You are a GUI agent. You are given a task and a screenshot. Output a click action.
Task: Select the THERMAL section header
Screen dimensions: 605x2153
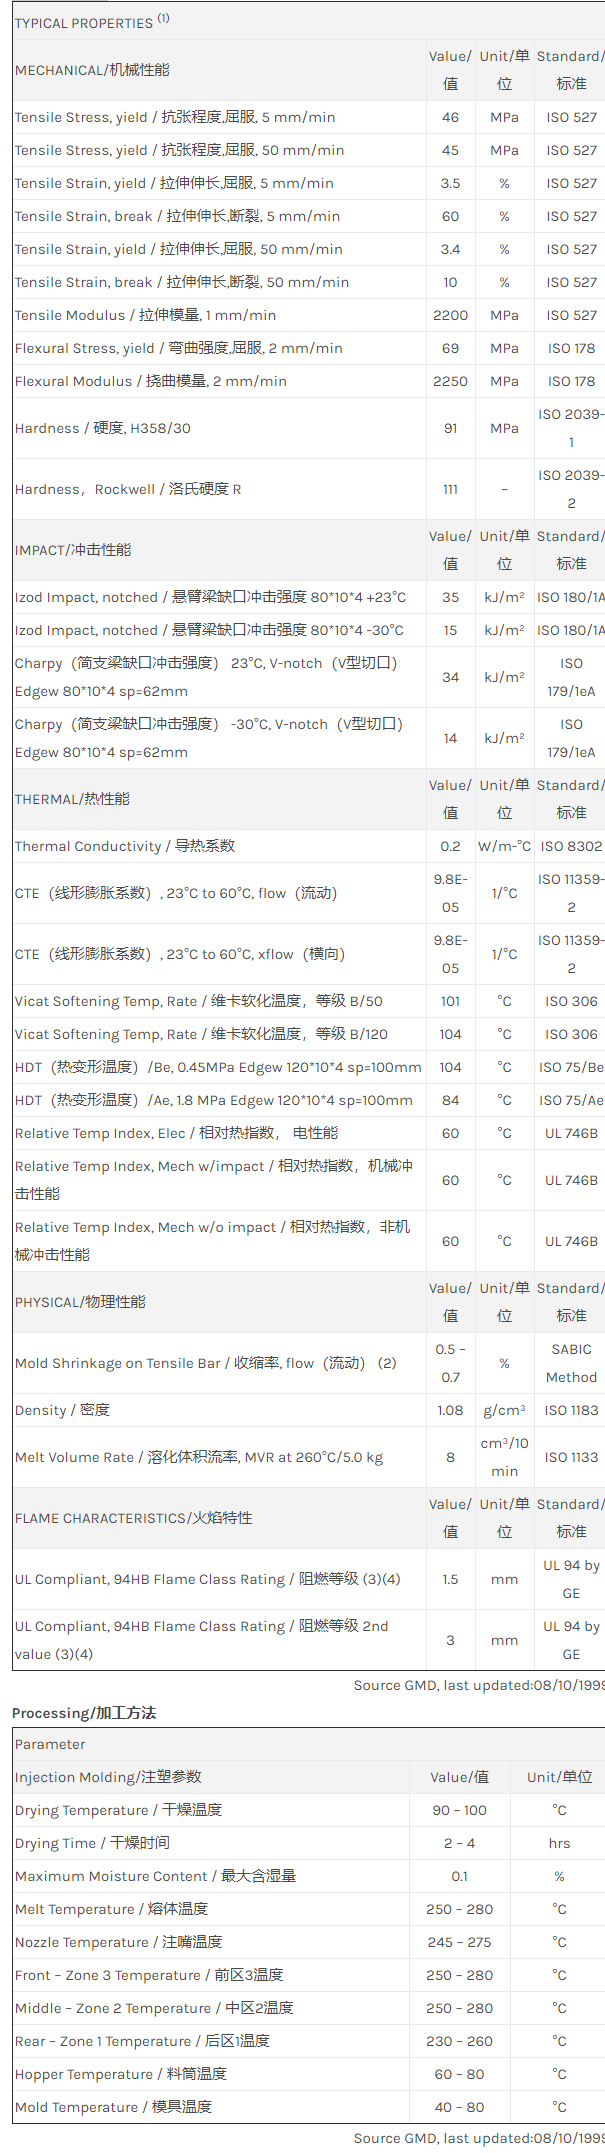[x=74, y=799]
